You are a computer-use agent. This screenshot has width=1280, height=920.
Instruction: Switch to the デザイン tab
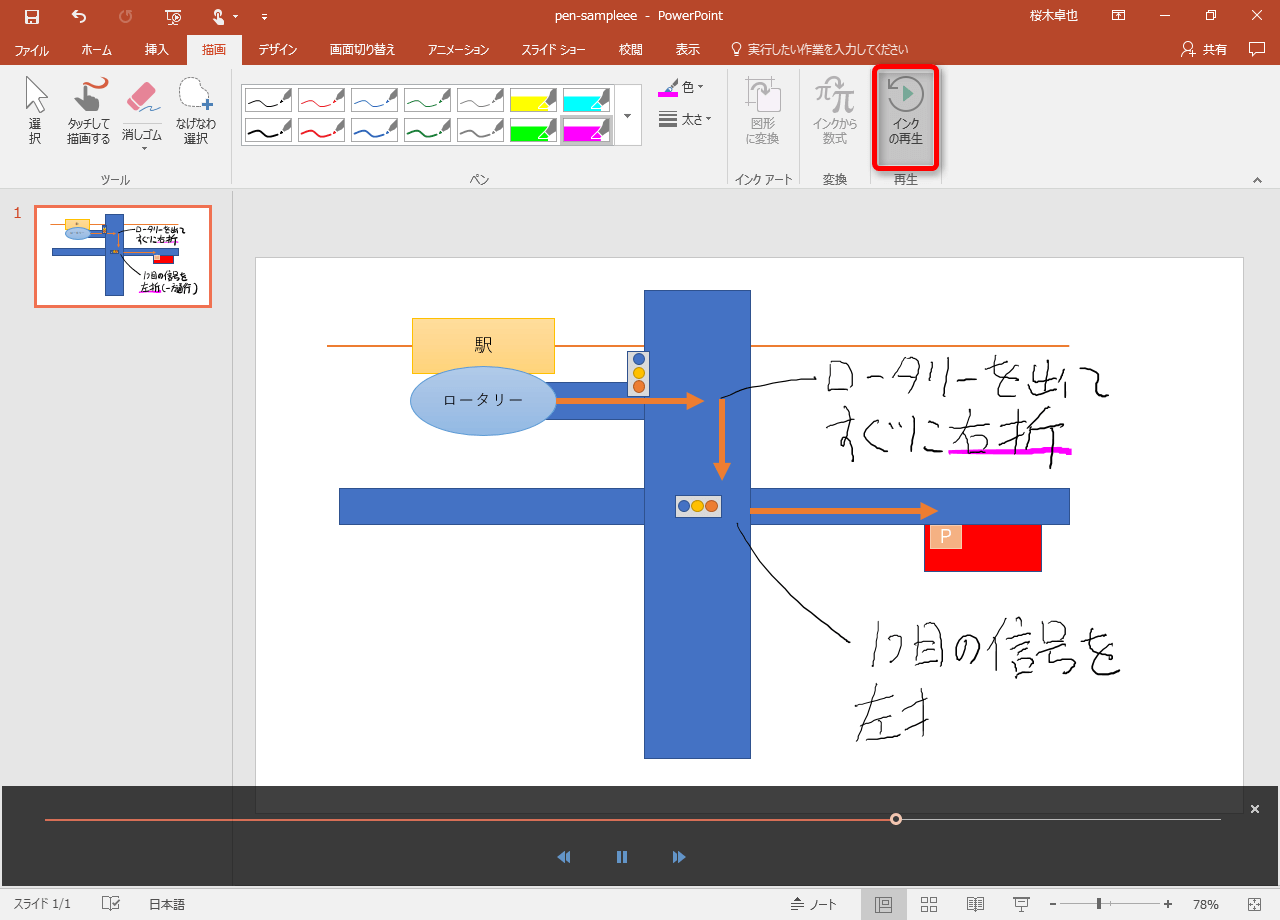tap(277, 49)
